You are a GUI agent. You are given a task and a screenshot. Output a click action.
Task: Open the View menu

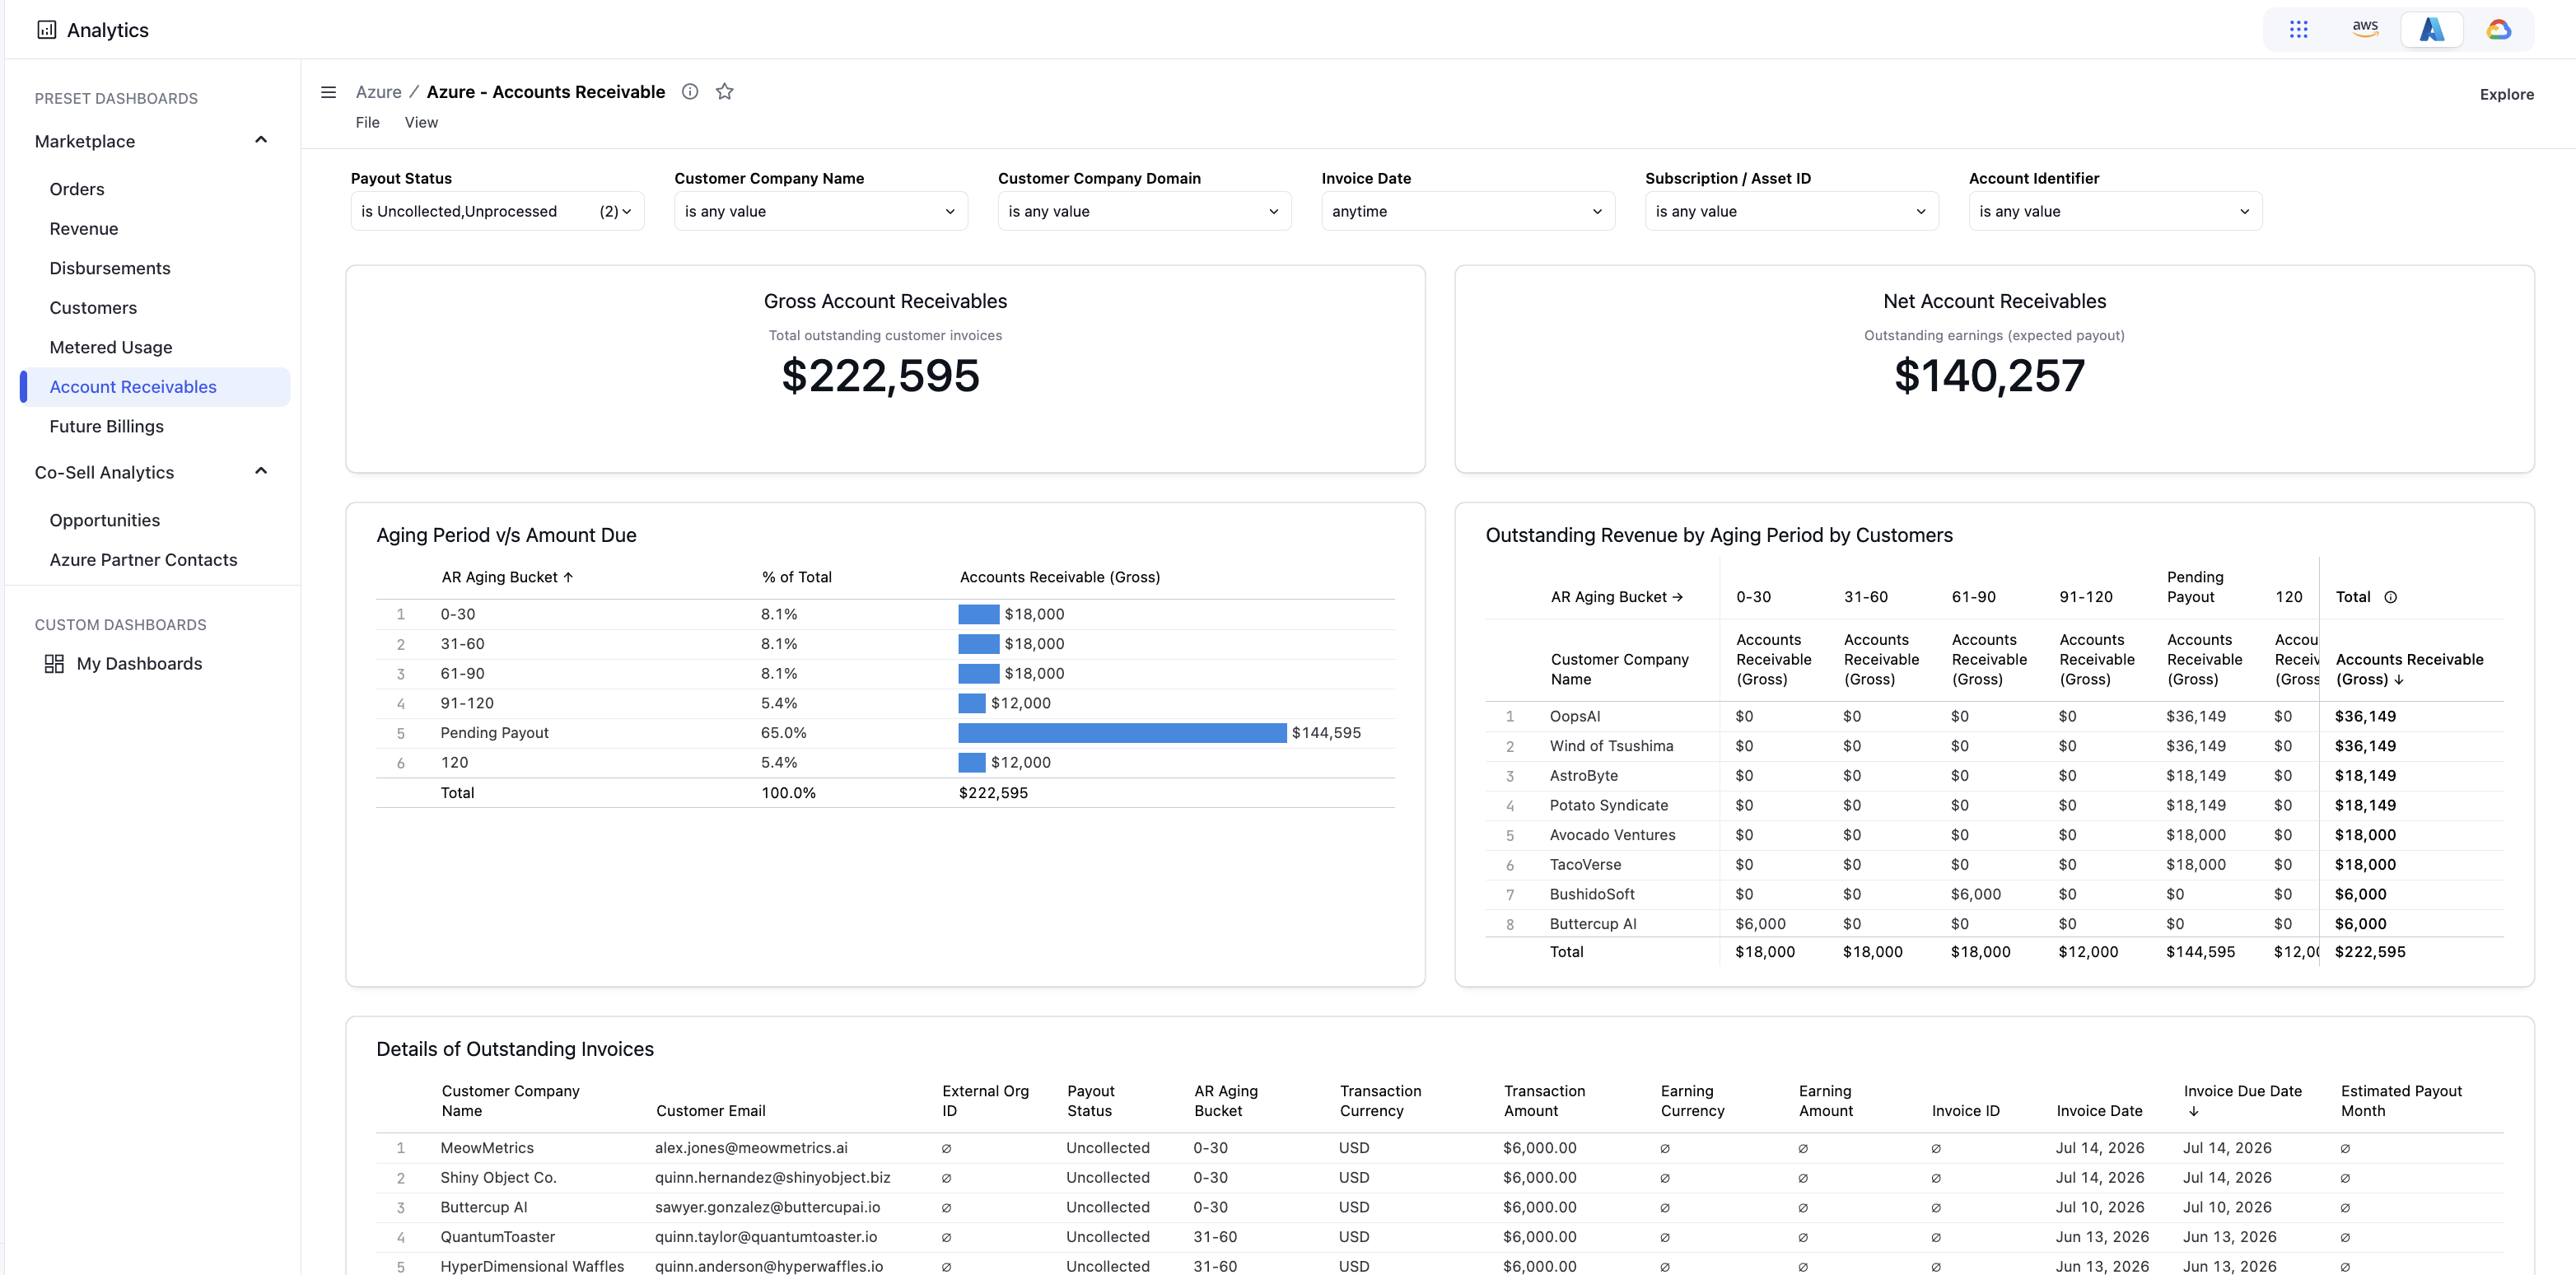tap(421, 122)
